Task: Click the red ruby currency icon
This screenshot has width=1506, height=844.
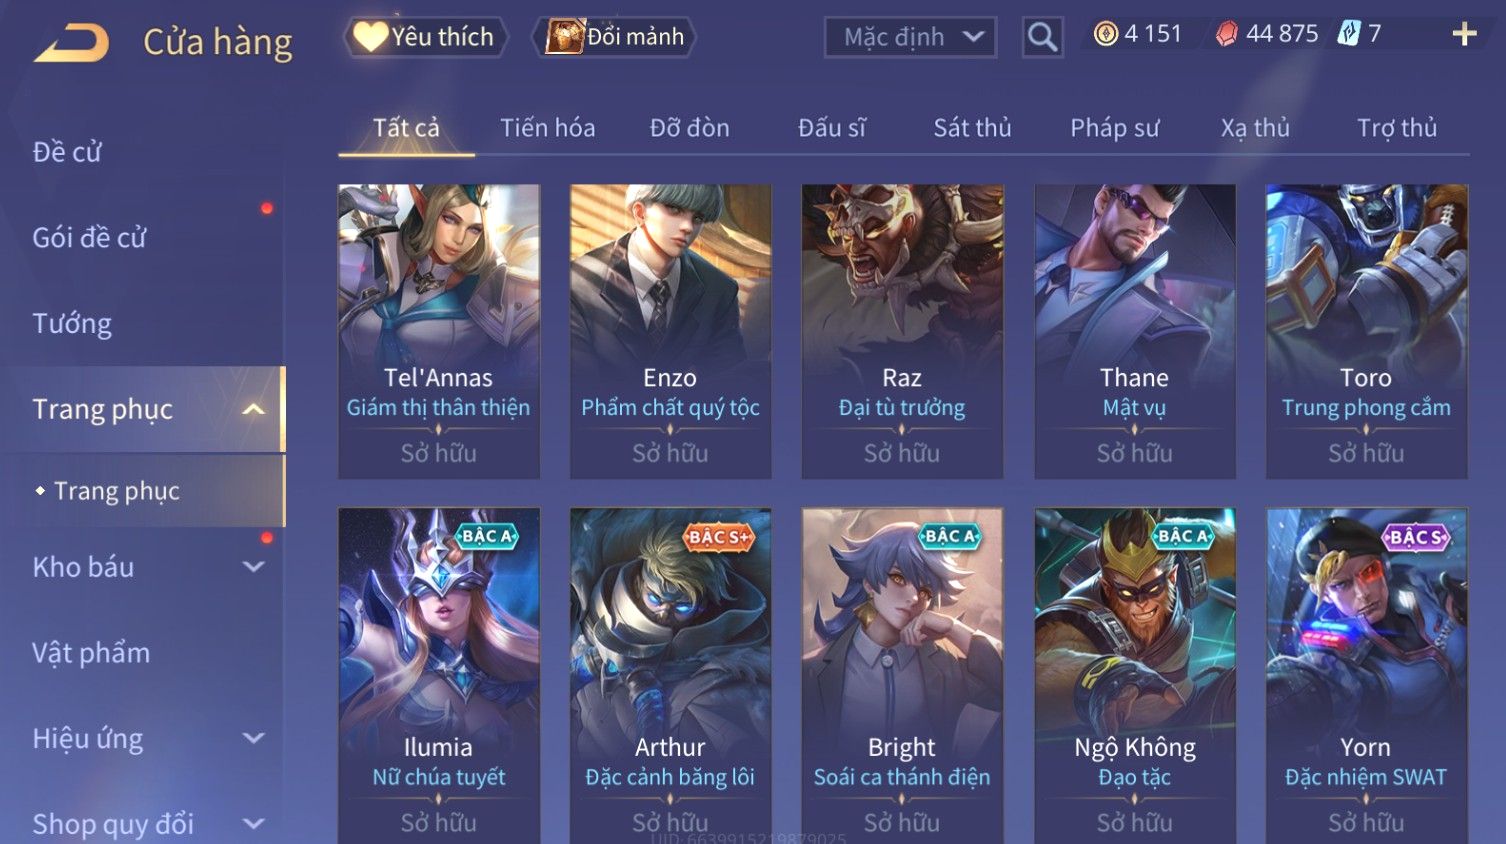Action: tap(1226, 34)
